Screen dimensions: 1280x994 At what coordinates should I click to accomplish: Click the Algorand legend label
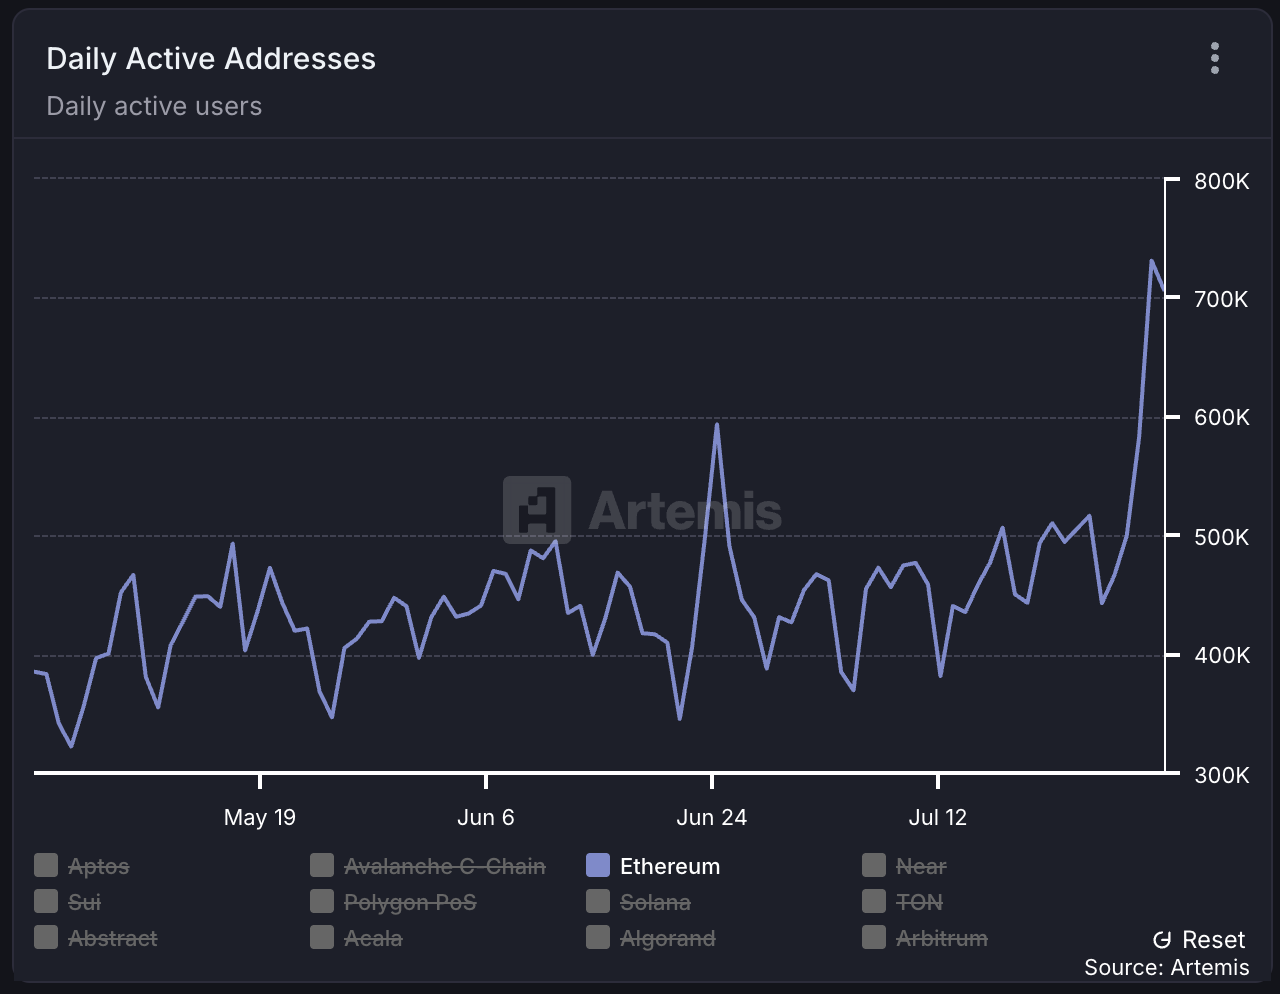pyautogui.click(x=668, y=938)
